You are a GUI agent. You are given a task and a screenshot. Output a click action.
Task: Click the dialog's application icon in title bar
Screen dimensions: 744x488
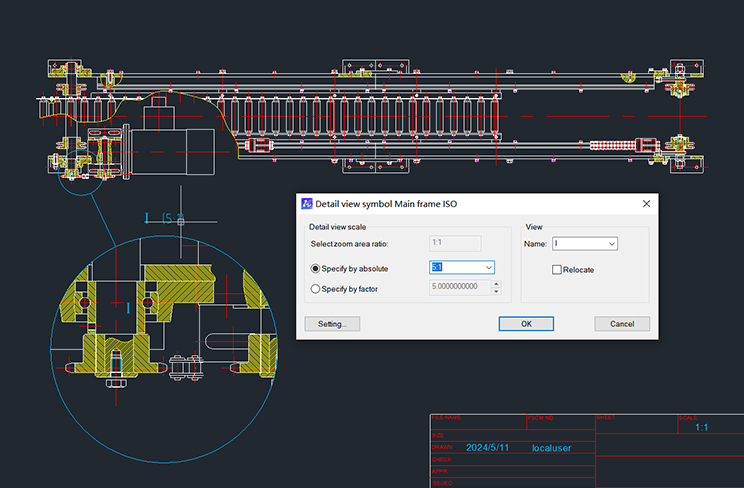307,204
